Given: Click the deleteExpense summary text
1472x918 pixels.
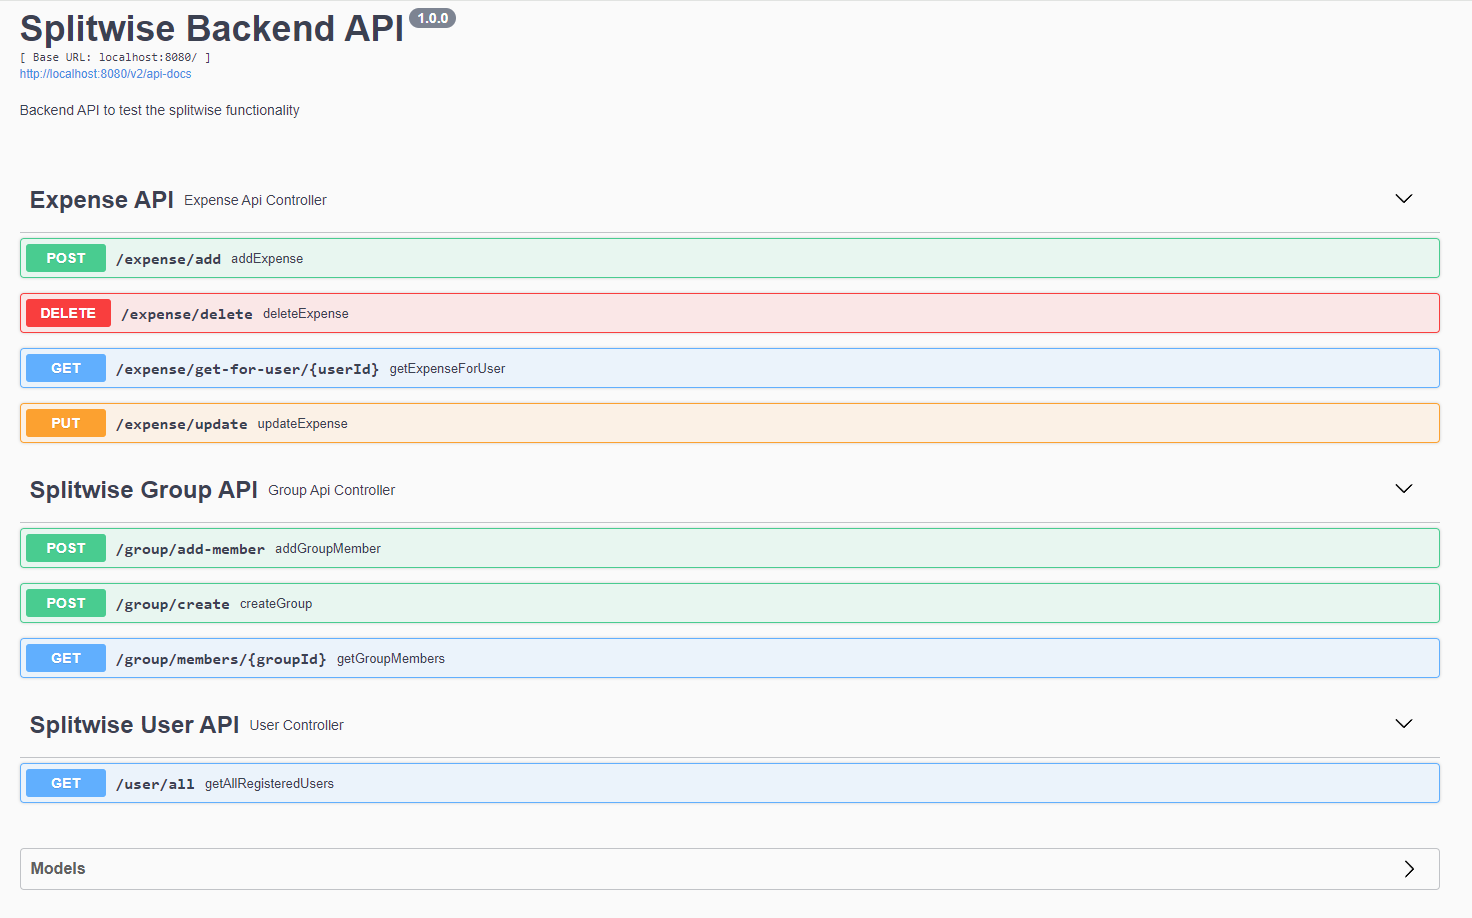Looking at the screenshot, I should [x=306, y=314].
